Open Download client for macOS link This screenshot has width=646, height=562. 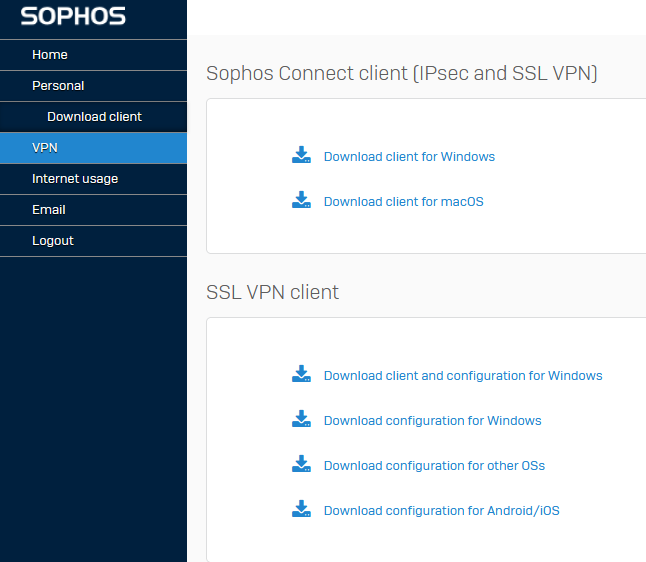point(403,201)
